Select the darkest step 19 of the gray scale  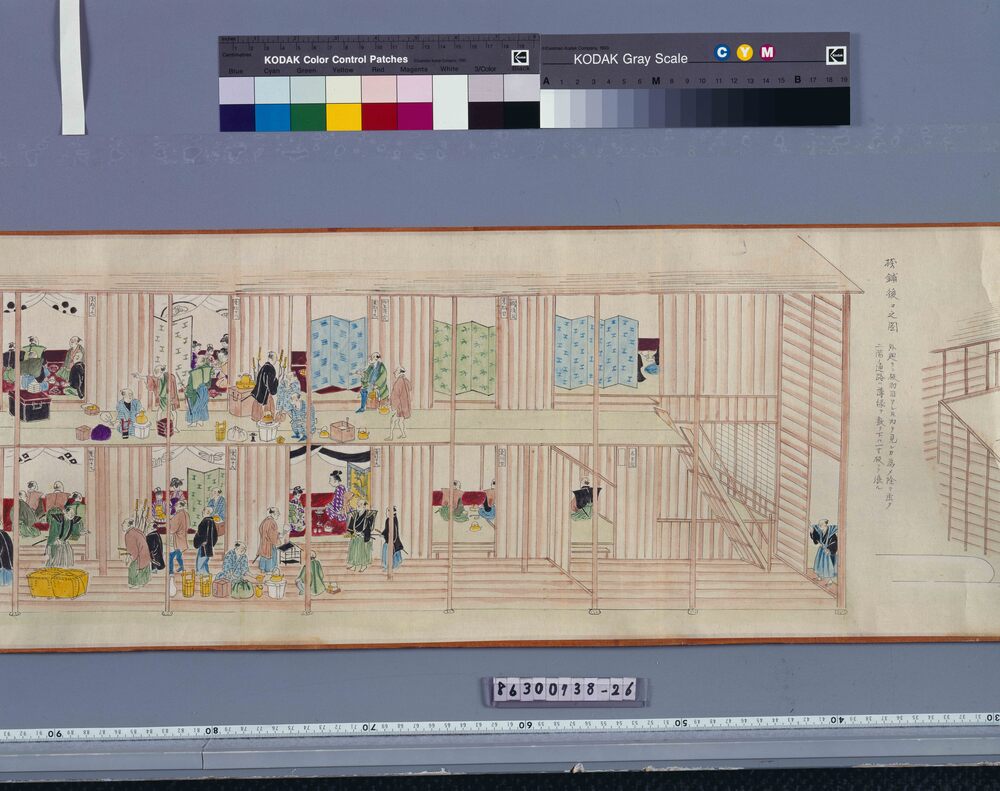(842, 106)
